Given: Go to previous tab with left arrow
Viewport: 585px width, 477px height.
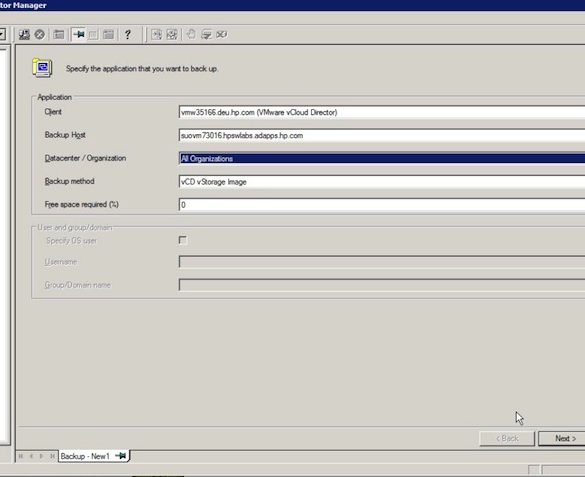Looking at the screenshot, I should click(31, 456).
